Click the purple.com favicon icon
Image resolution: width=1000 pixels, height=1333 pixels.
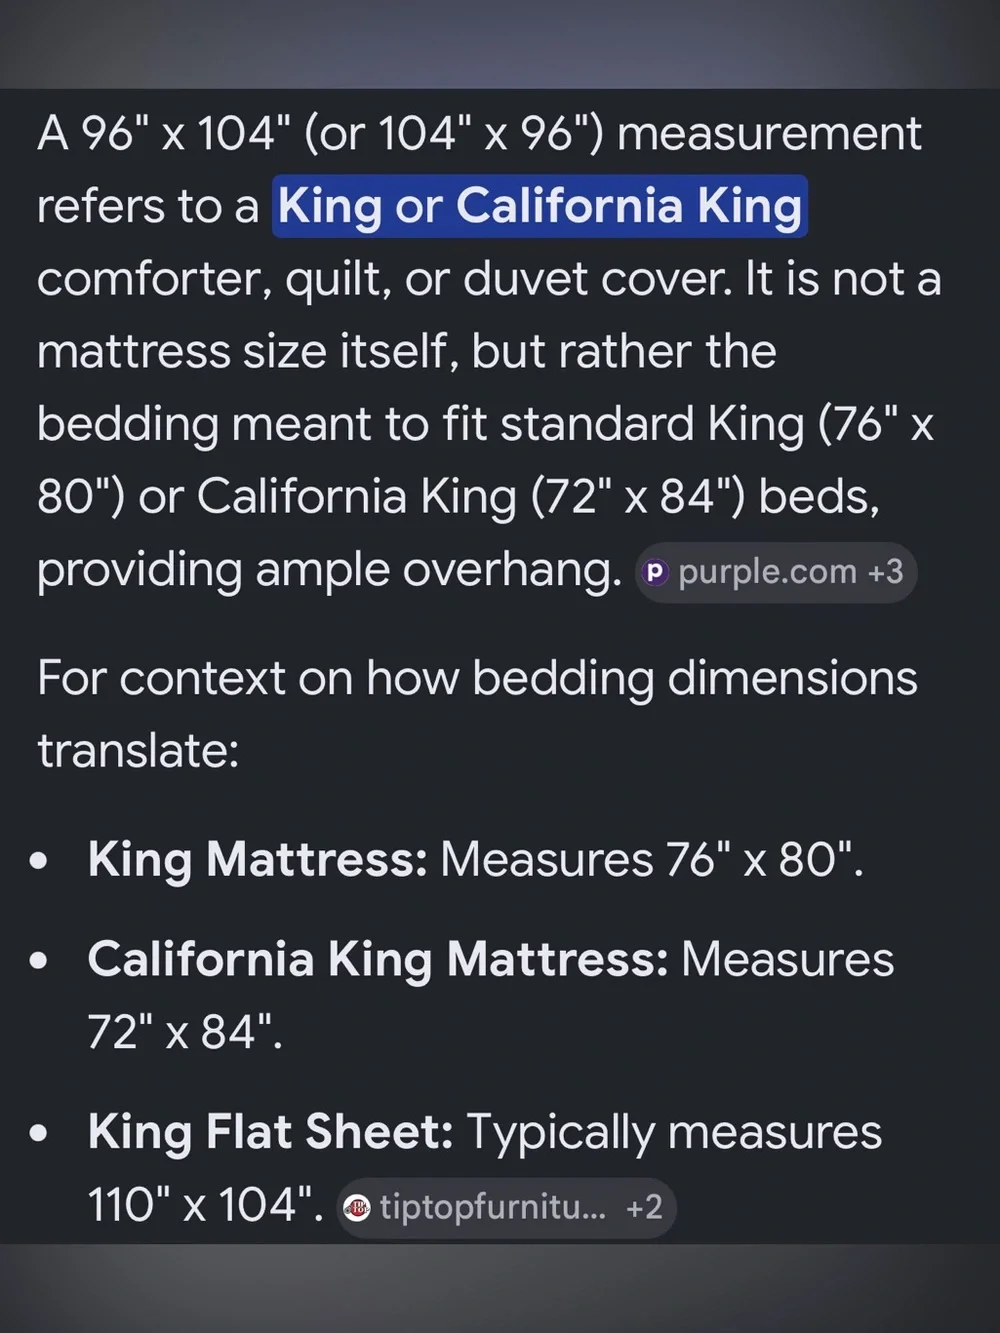654,572
